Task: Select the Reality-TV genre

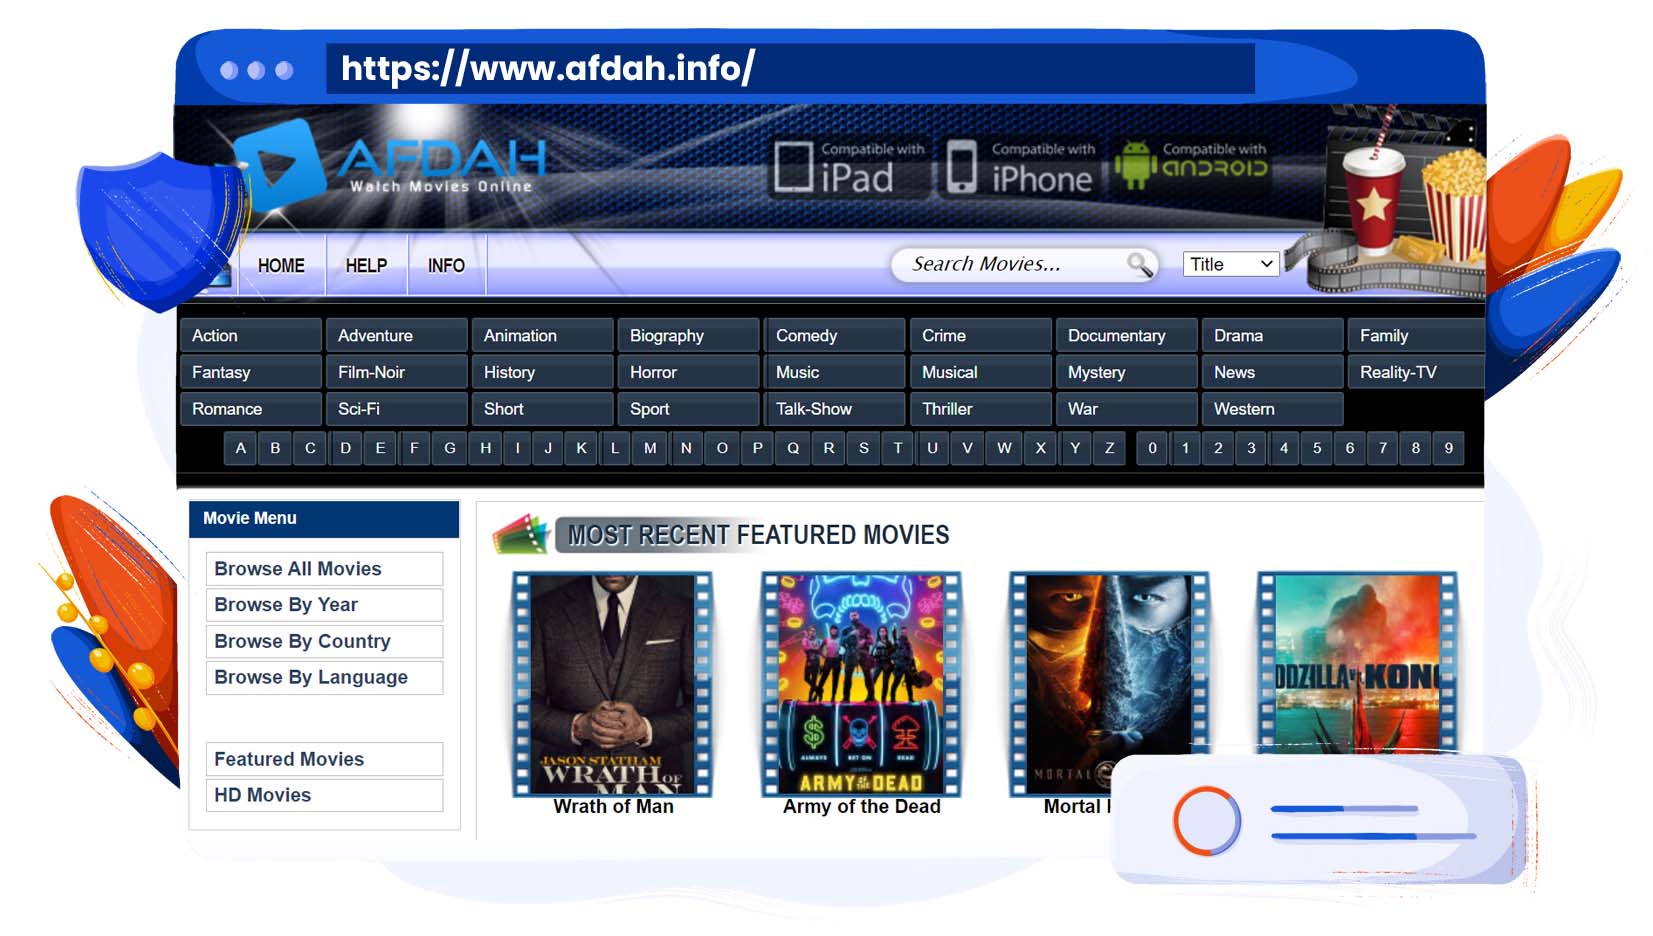Action: click(1417, 373)
